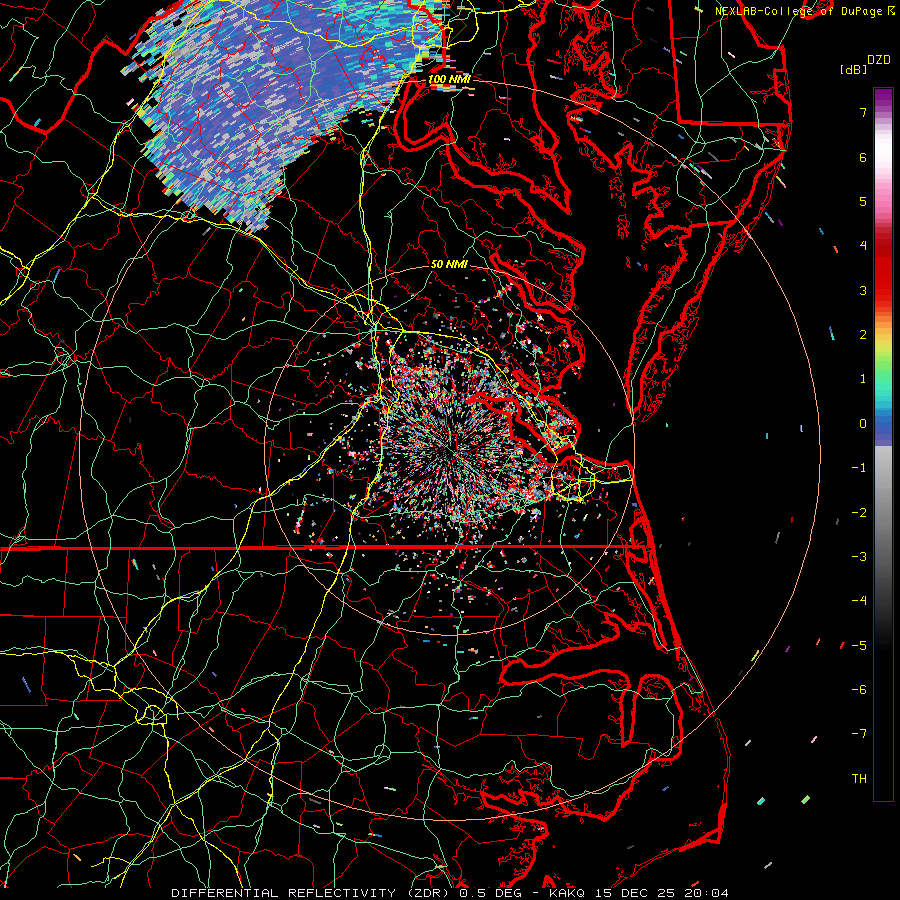The height and width of the screenshot is (900, 900).
Task: Click the DZD legend title
Action: (879, 60)
